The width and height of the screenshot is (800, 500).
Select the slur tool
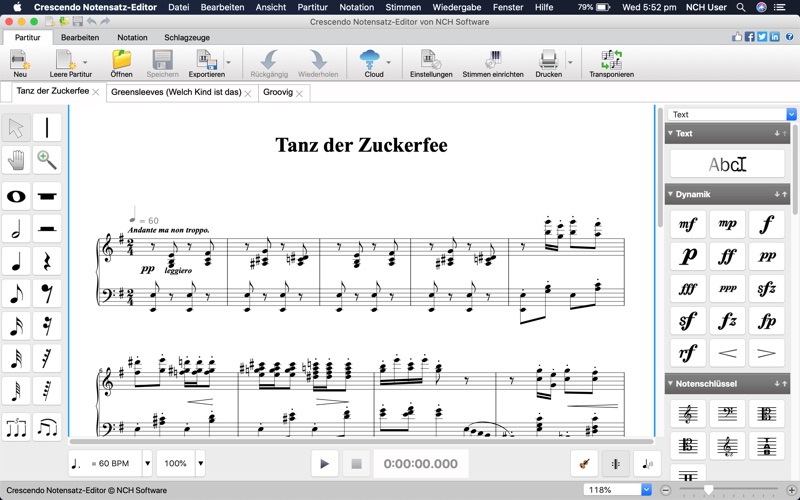point(47,428)
